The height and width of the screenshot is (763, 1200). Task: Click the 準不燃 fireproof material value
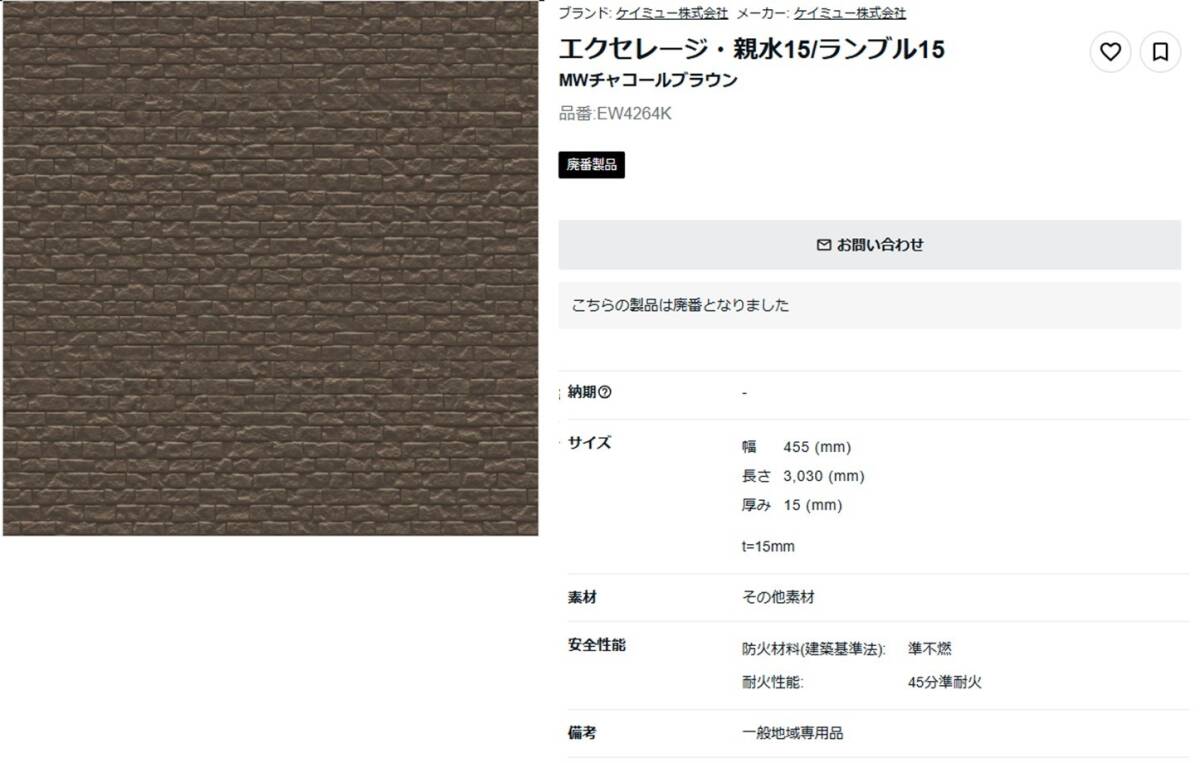click(x=930, y=649)
